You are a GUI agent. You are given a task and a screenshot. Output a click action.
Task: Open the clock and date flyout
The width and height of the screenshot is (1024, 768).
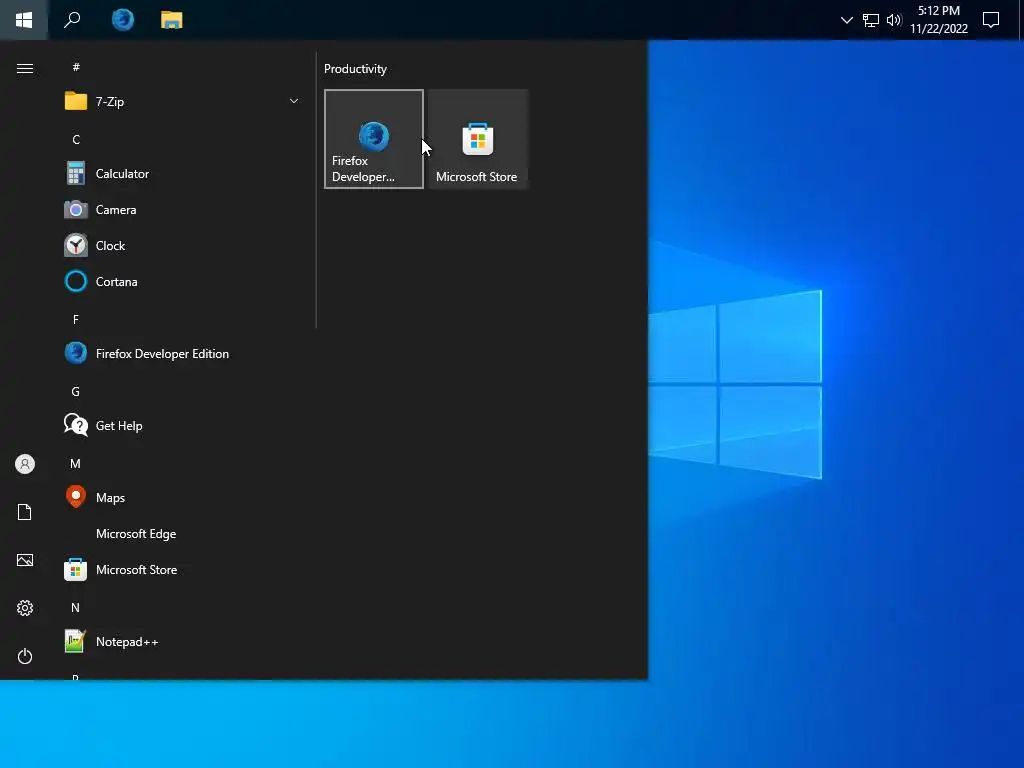pyautogui.click(x=938, y=20)
